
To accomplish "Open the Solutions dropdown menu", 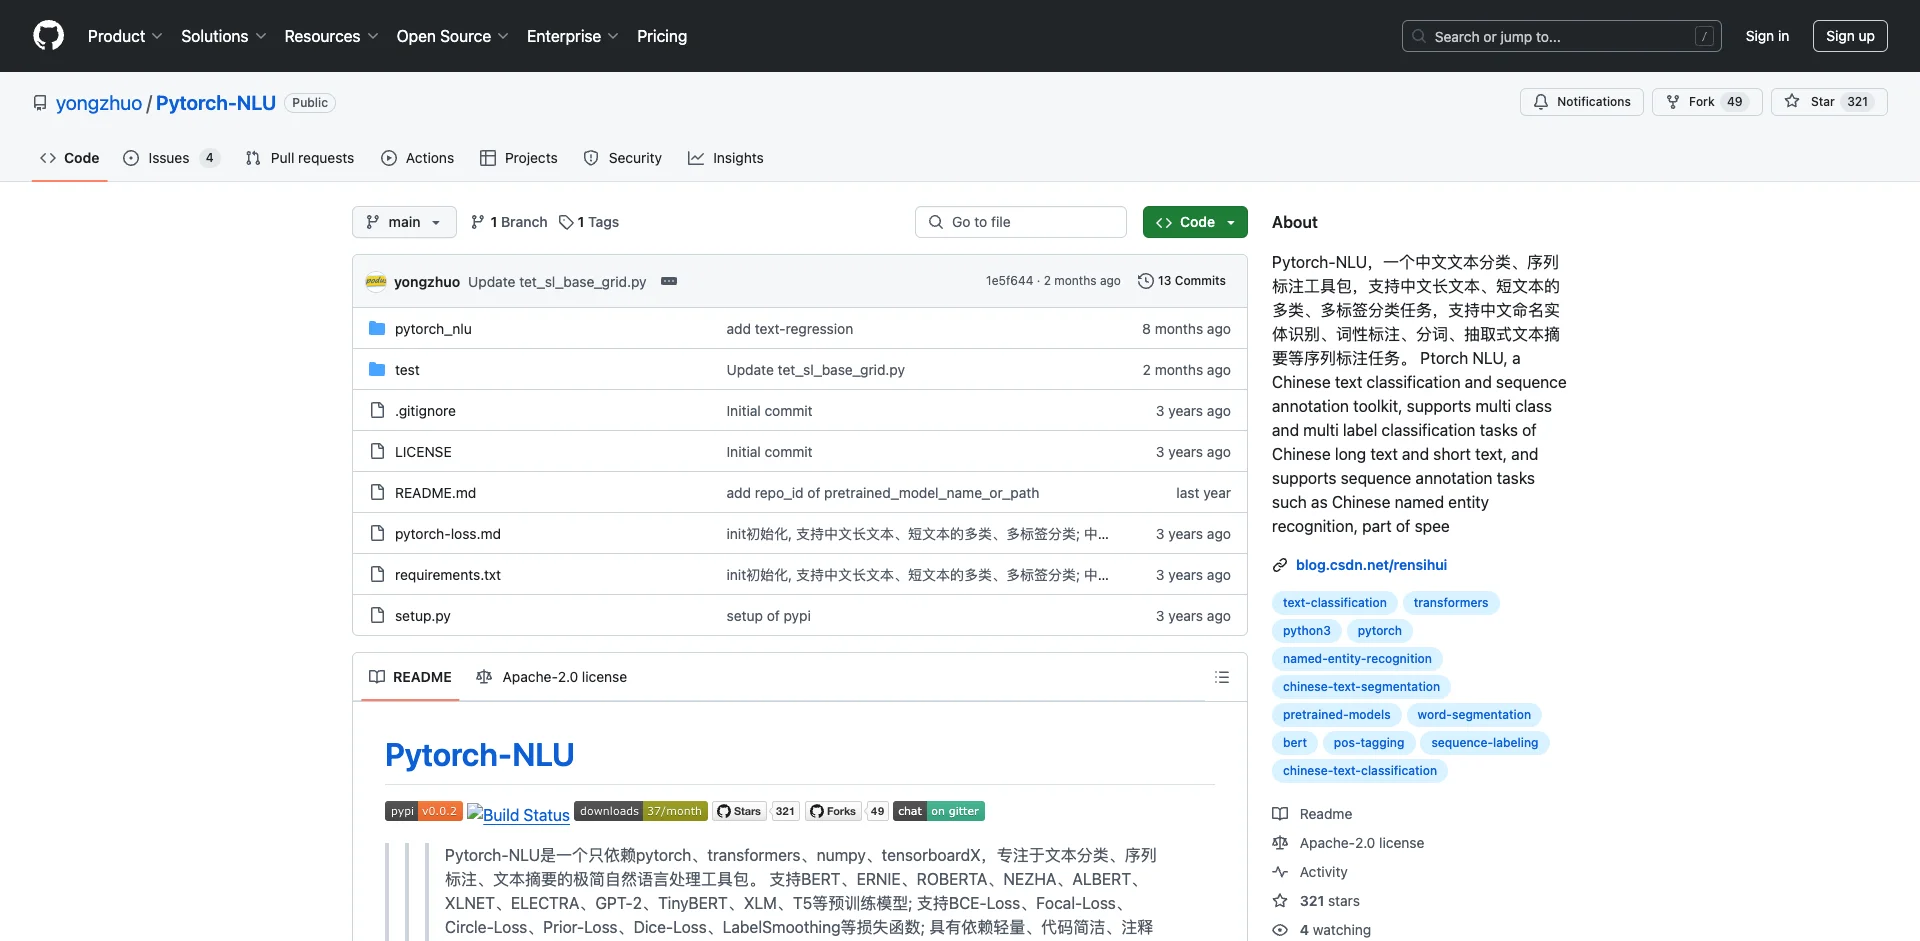I will (x=224, y=36).
